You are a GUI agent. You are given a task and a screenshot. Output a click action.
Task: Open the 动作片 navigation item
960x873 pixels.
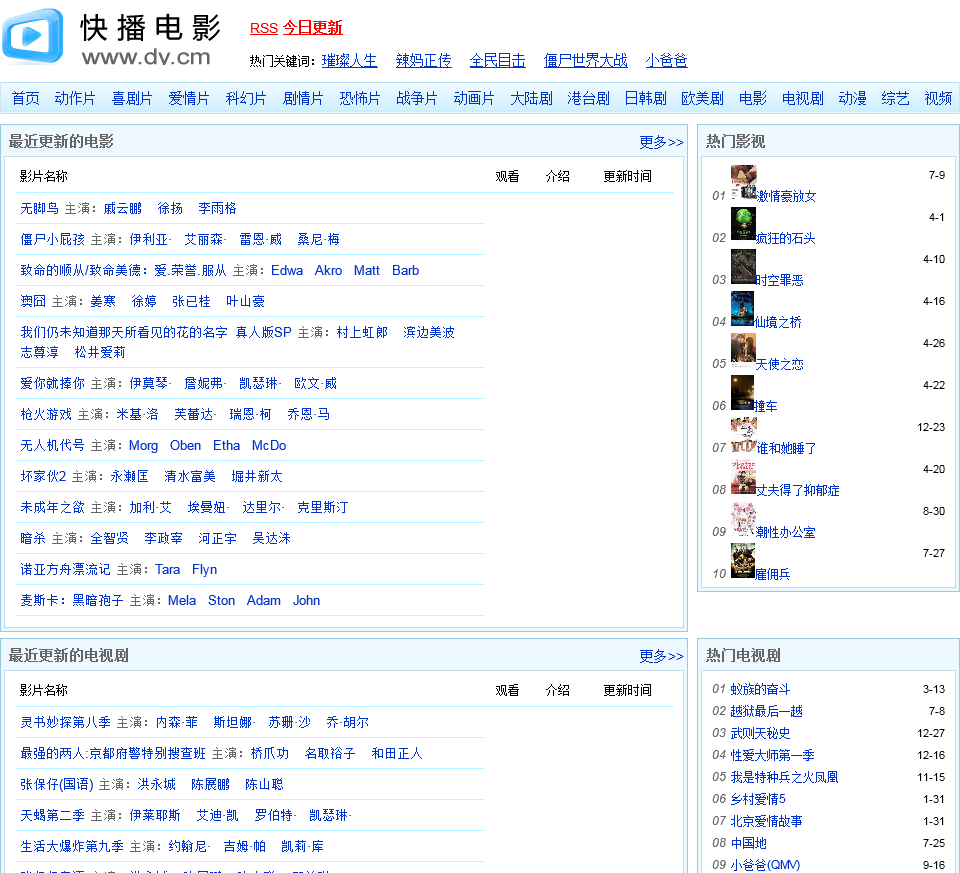coord(75,99)
